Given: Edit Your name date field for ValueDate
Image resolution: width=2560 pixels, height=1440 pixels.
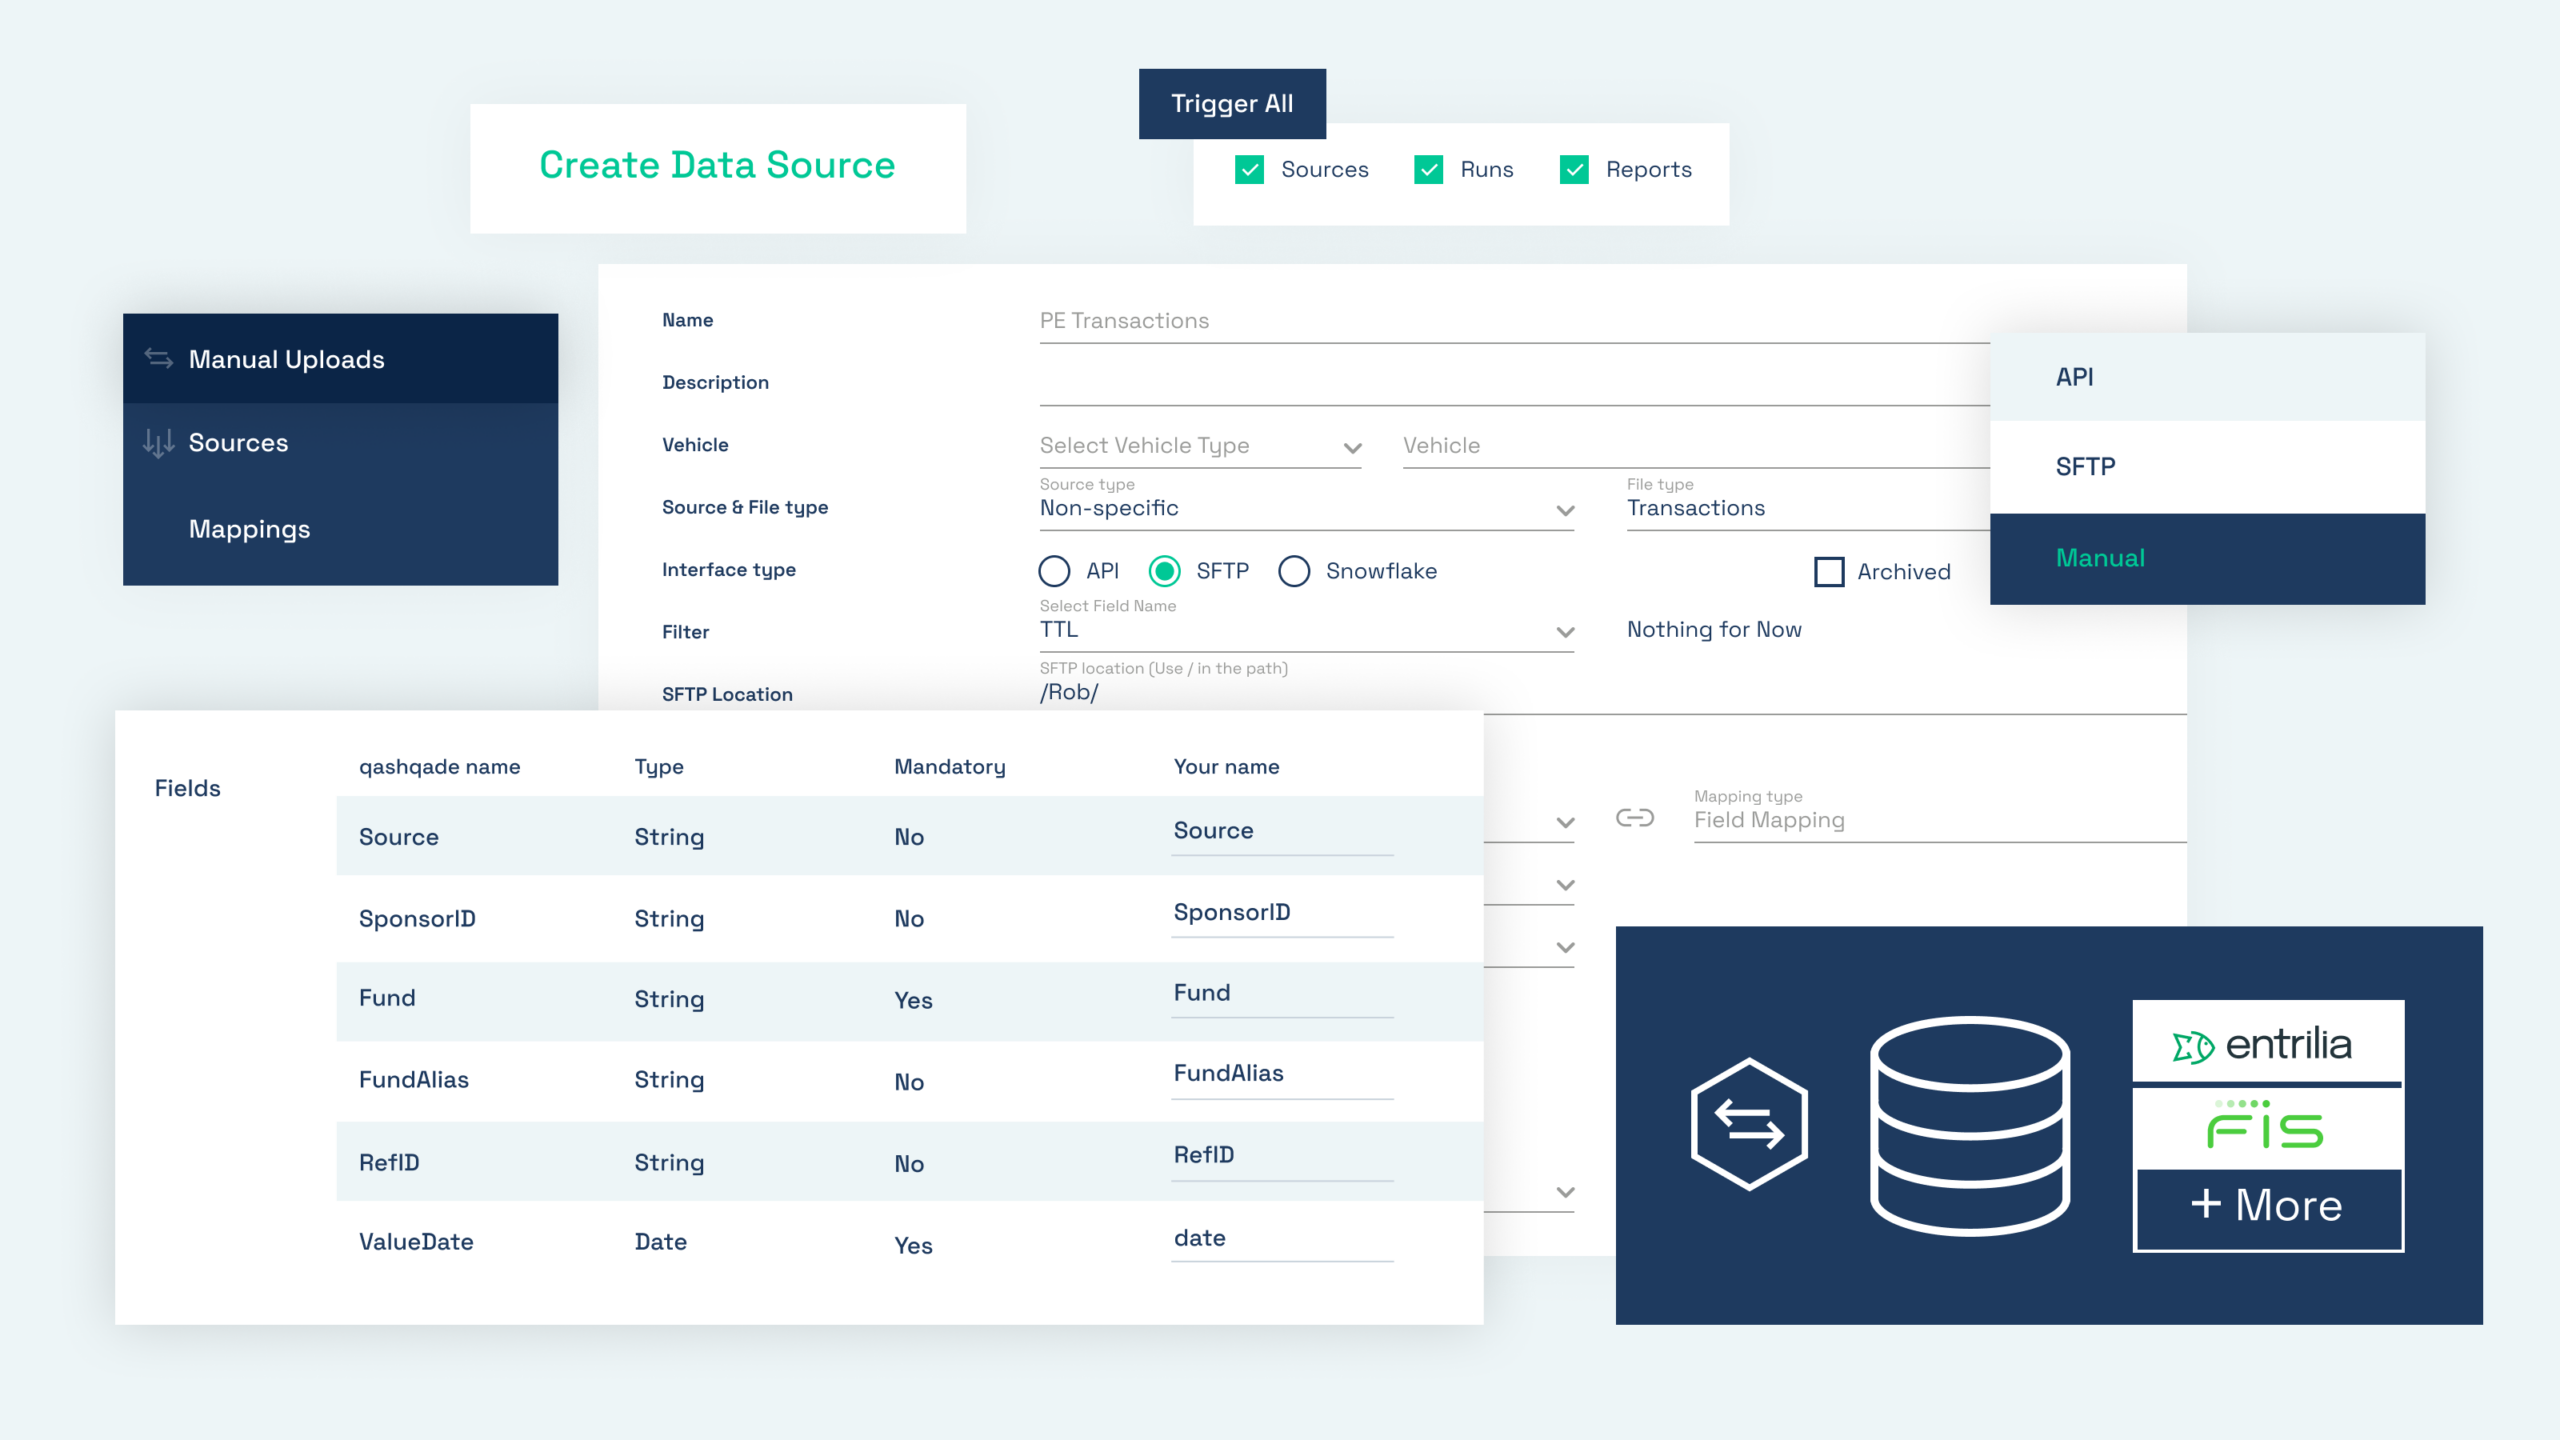Looking at the screenshot, I should point(1282,1240).
